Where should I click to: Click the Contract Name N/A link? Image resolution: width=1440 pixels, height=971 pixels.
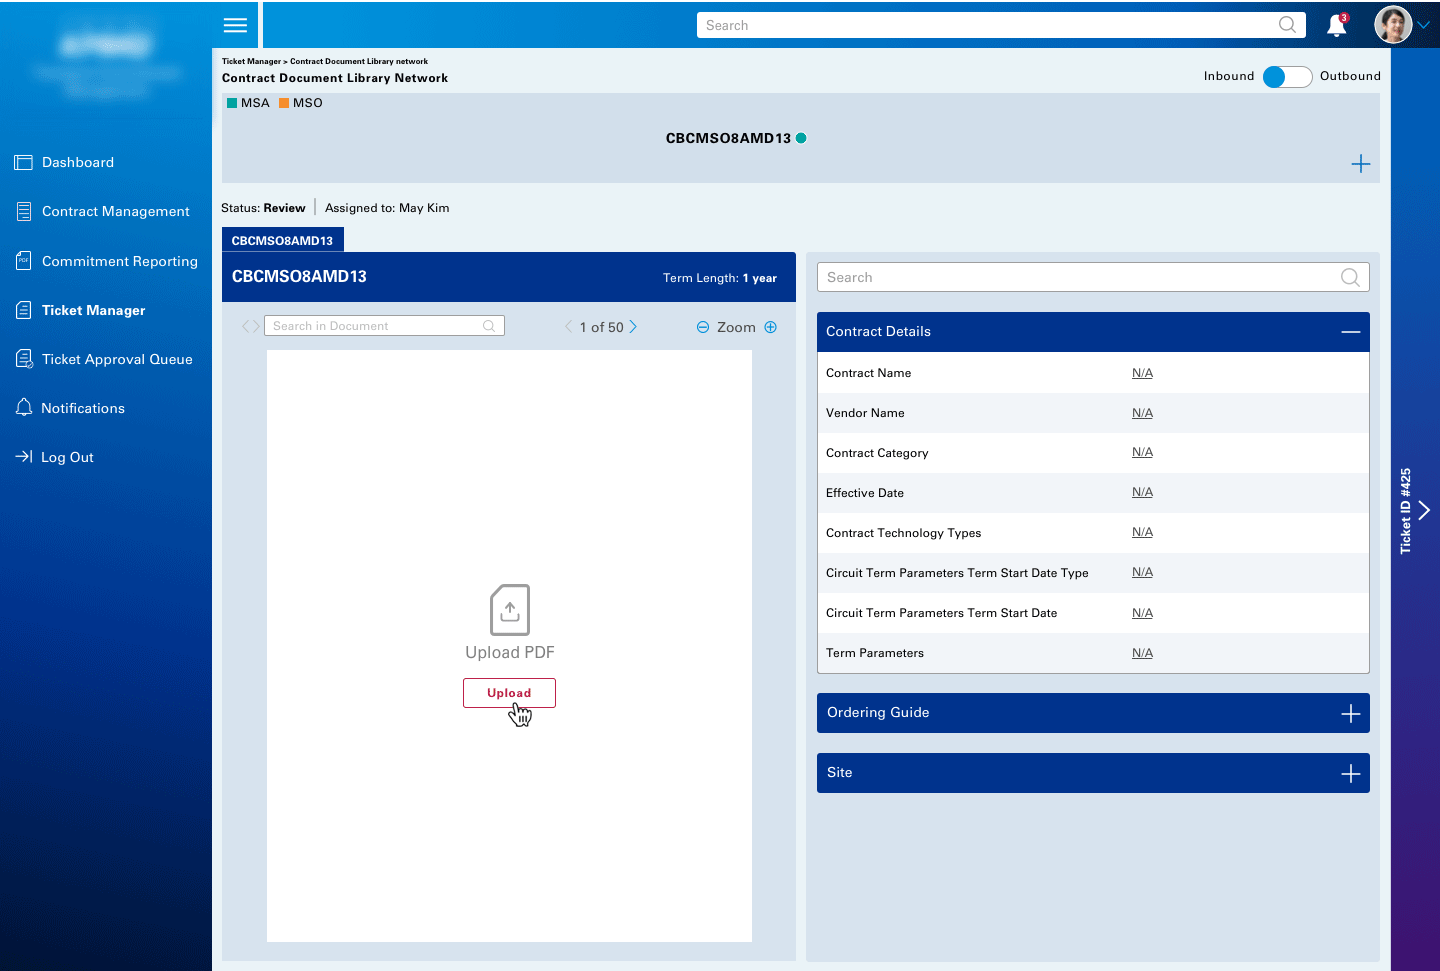click(x=1142, y=373)
